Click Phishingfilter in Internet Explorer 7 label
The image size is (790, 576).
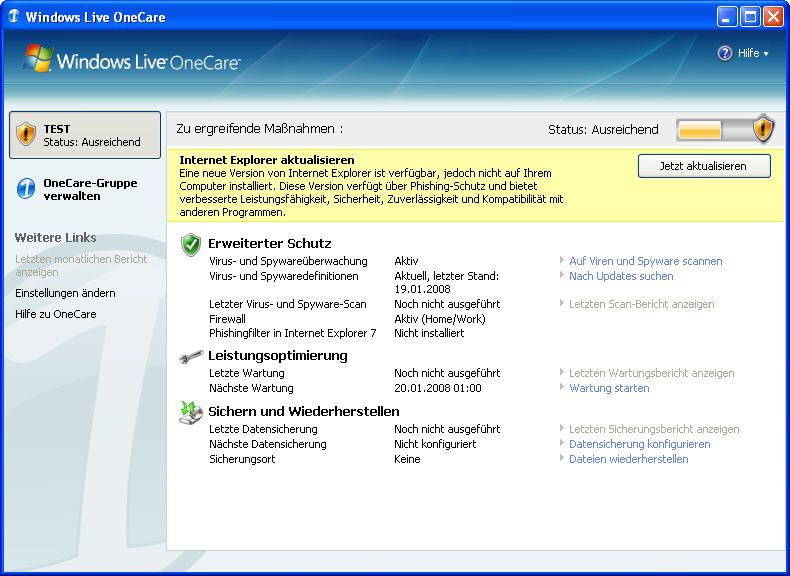pyautogui.click(x=293, y=333)
